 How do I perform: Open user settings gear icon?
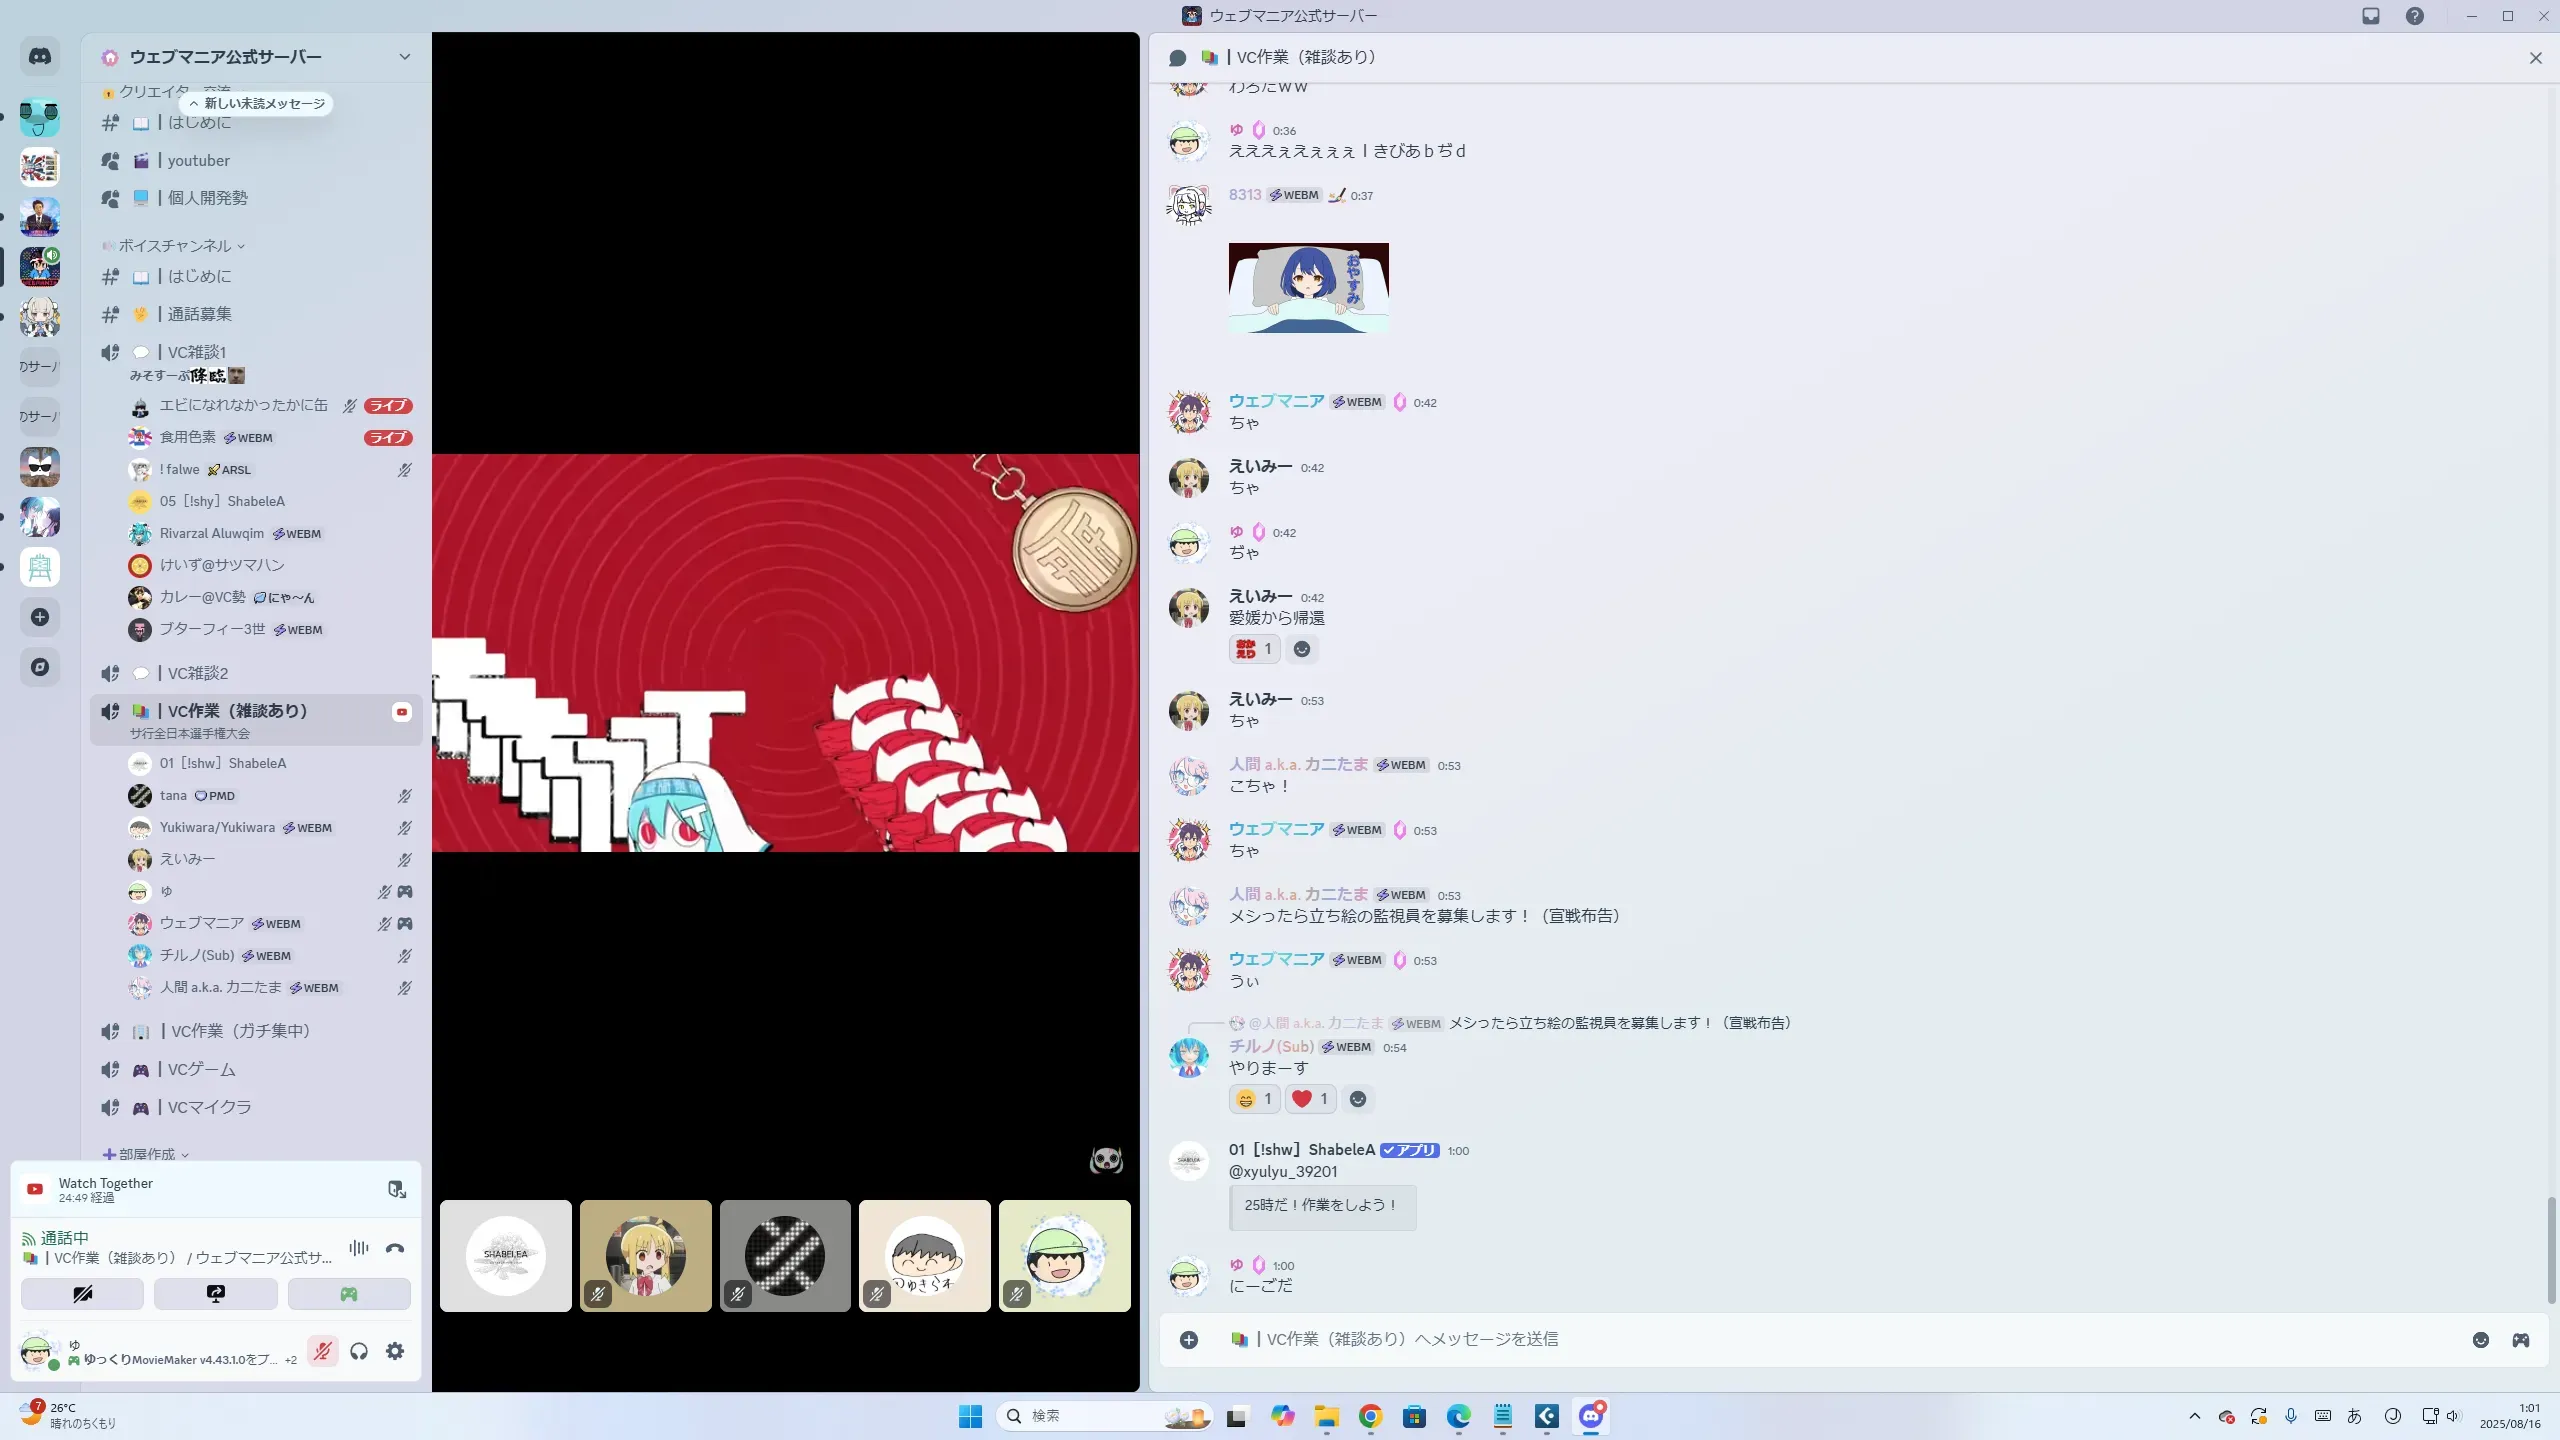click(395, 1351)
